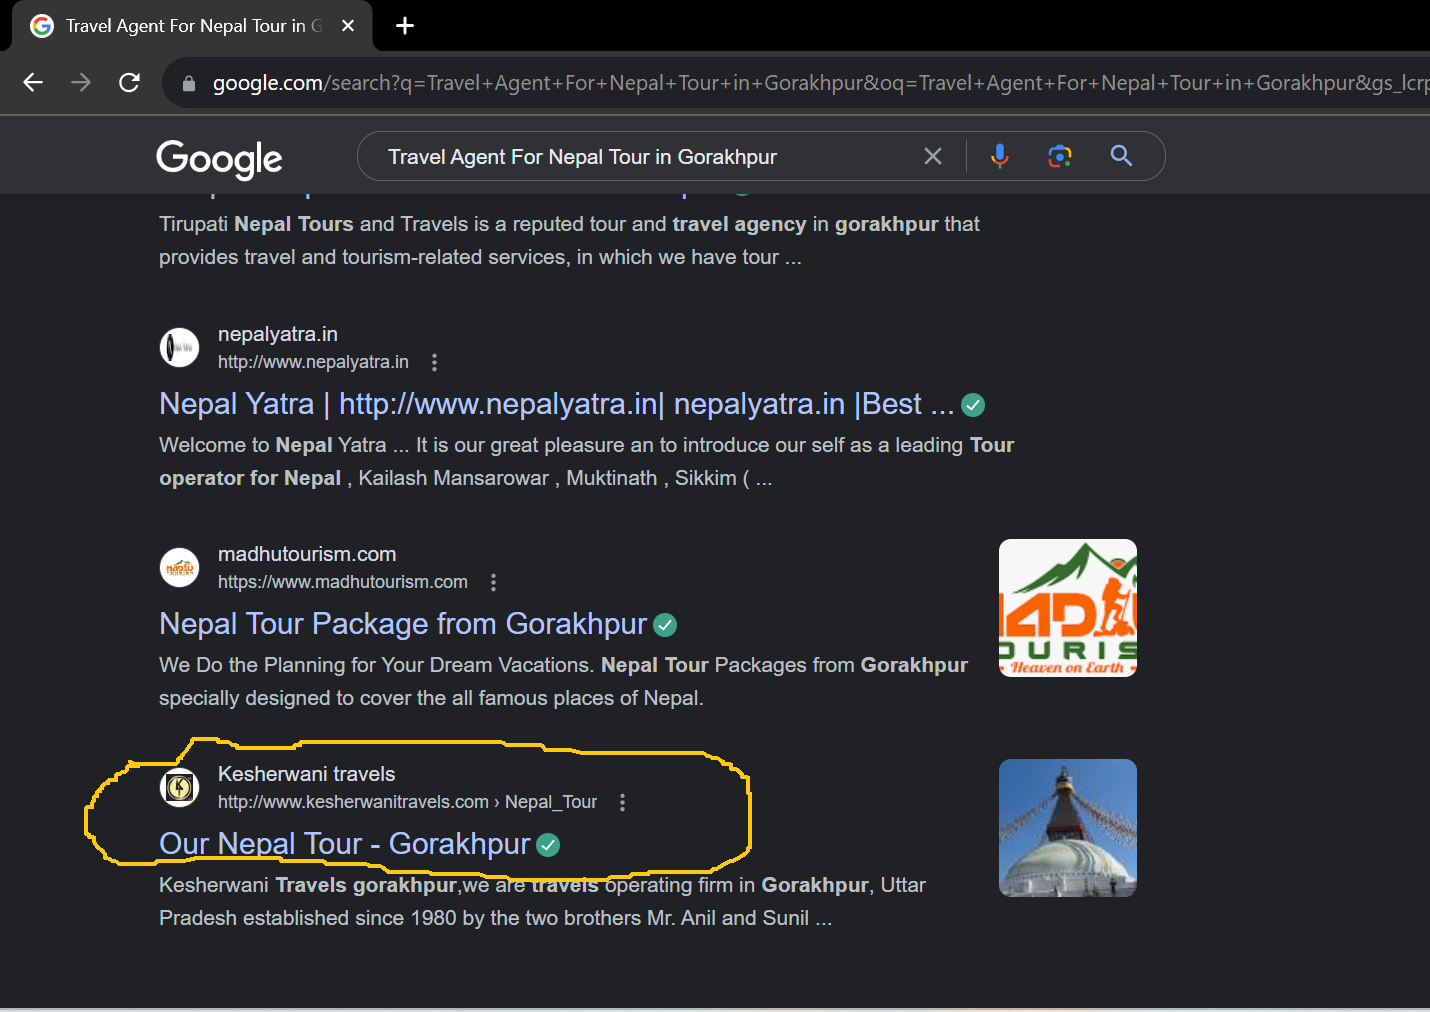Click verified badge beside Nepal Tour Package title
Image resolution: width=1430 pixels, height=1012 pixels.
point(665,625)
